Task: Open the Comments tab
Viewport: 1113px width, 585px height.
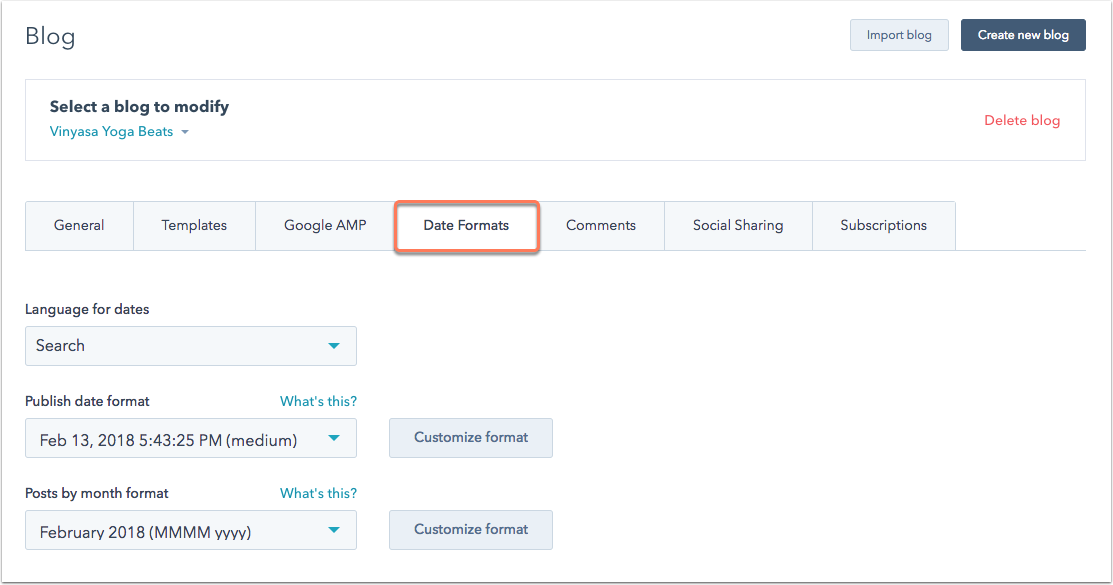Action: pos(601,226)
